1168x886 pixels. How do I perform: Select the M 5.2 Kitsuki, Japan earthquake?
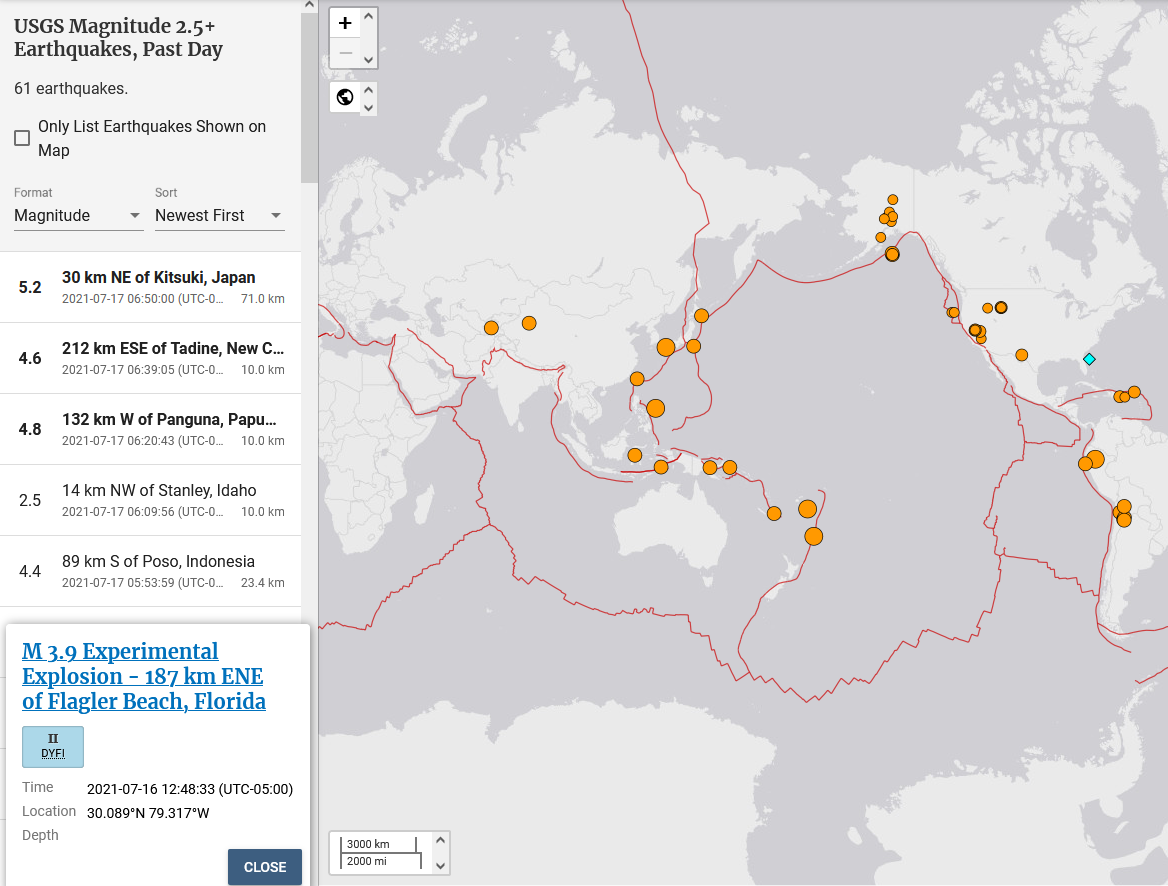click(150, 288)
